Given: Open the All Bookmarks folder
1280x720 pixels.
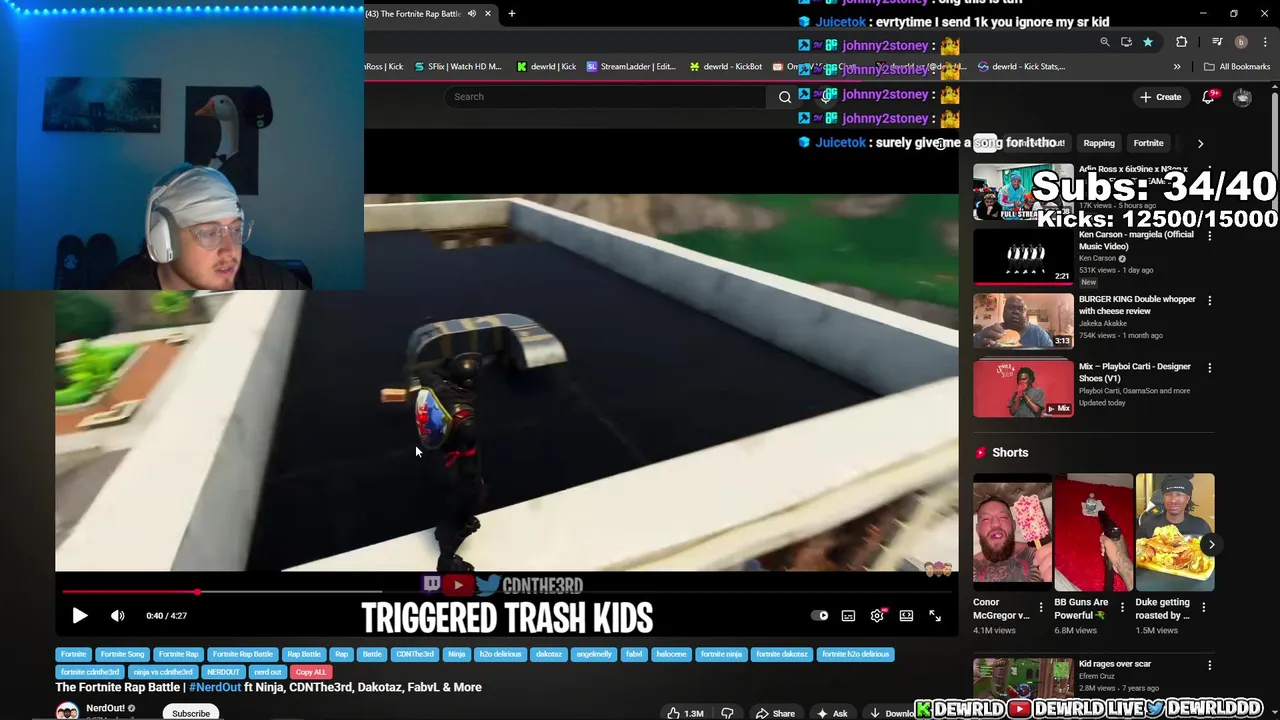Looking at the screenshot, I should tap(1237, 67).
